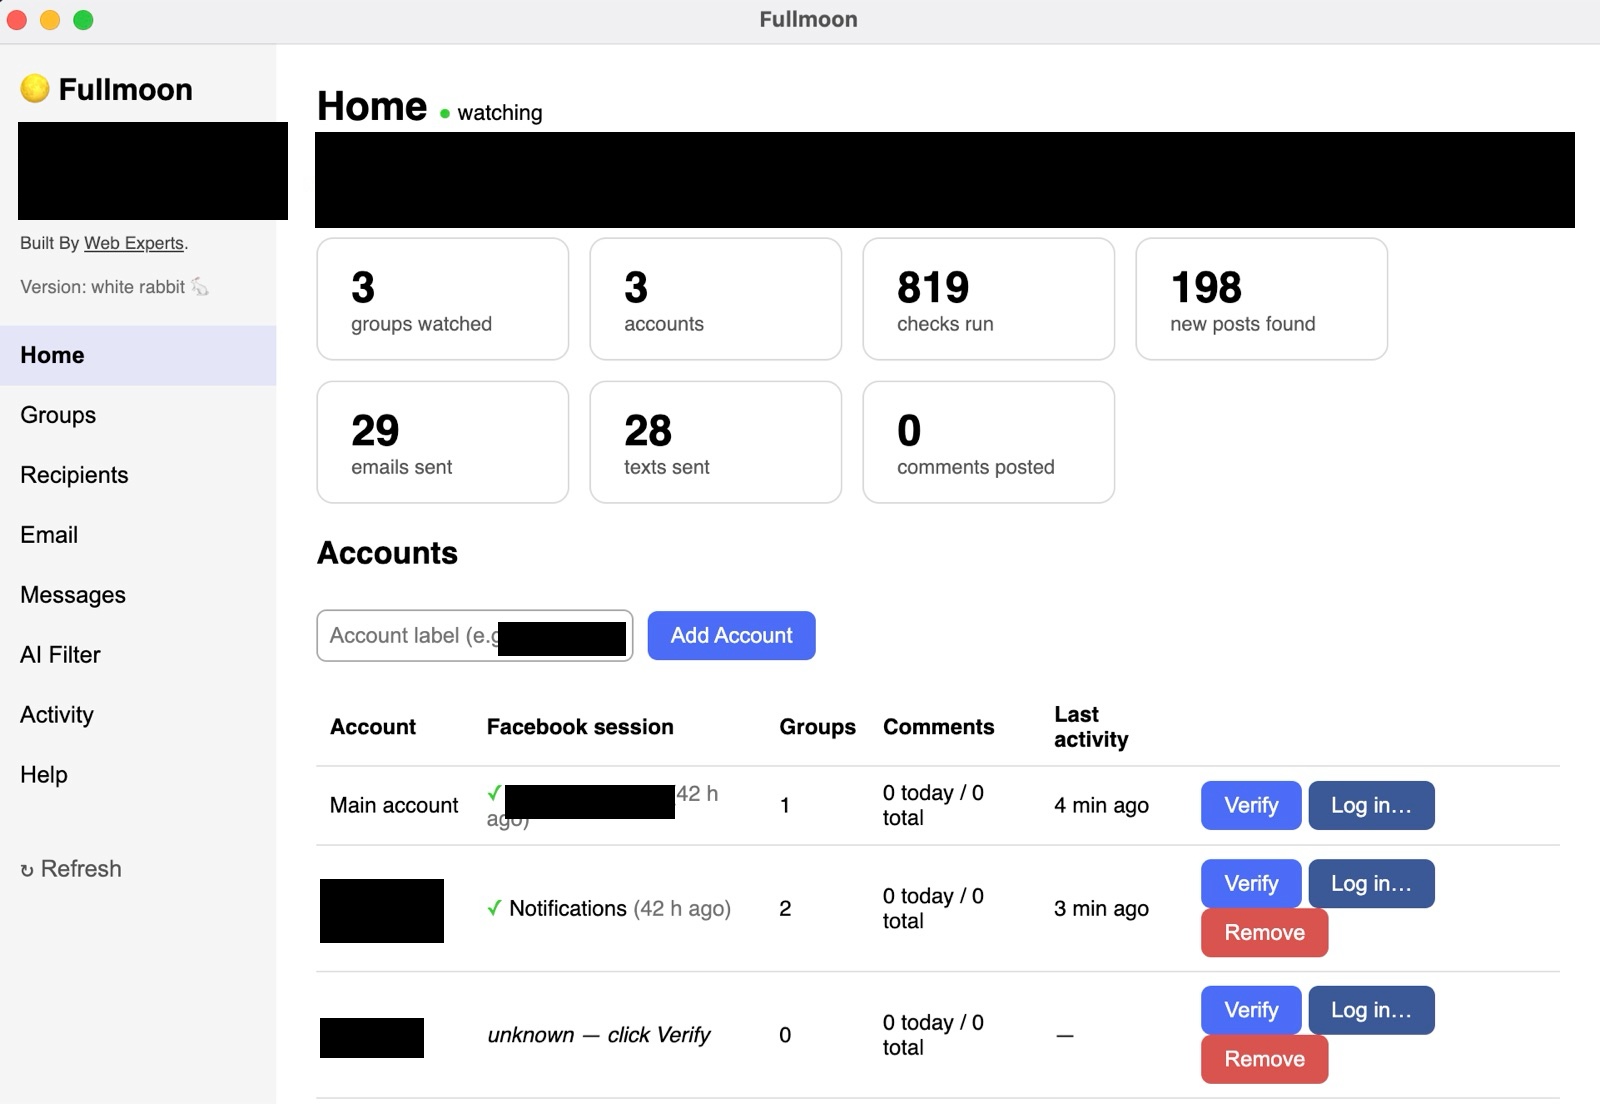Click the green checkmark in Main account row
Image resolution: width=1600 pixels, height=1104 pixels.
[494, 793]
